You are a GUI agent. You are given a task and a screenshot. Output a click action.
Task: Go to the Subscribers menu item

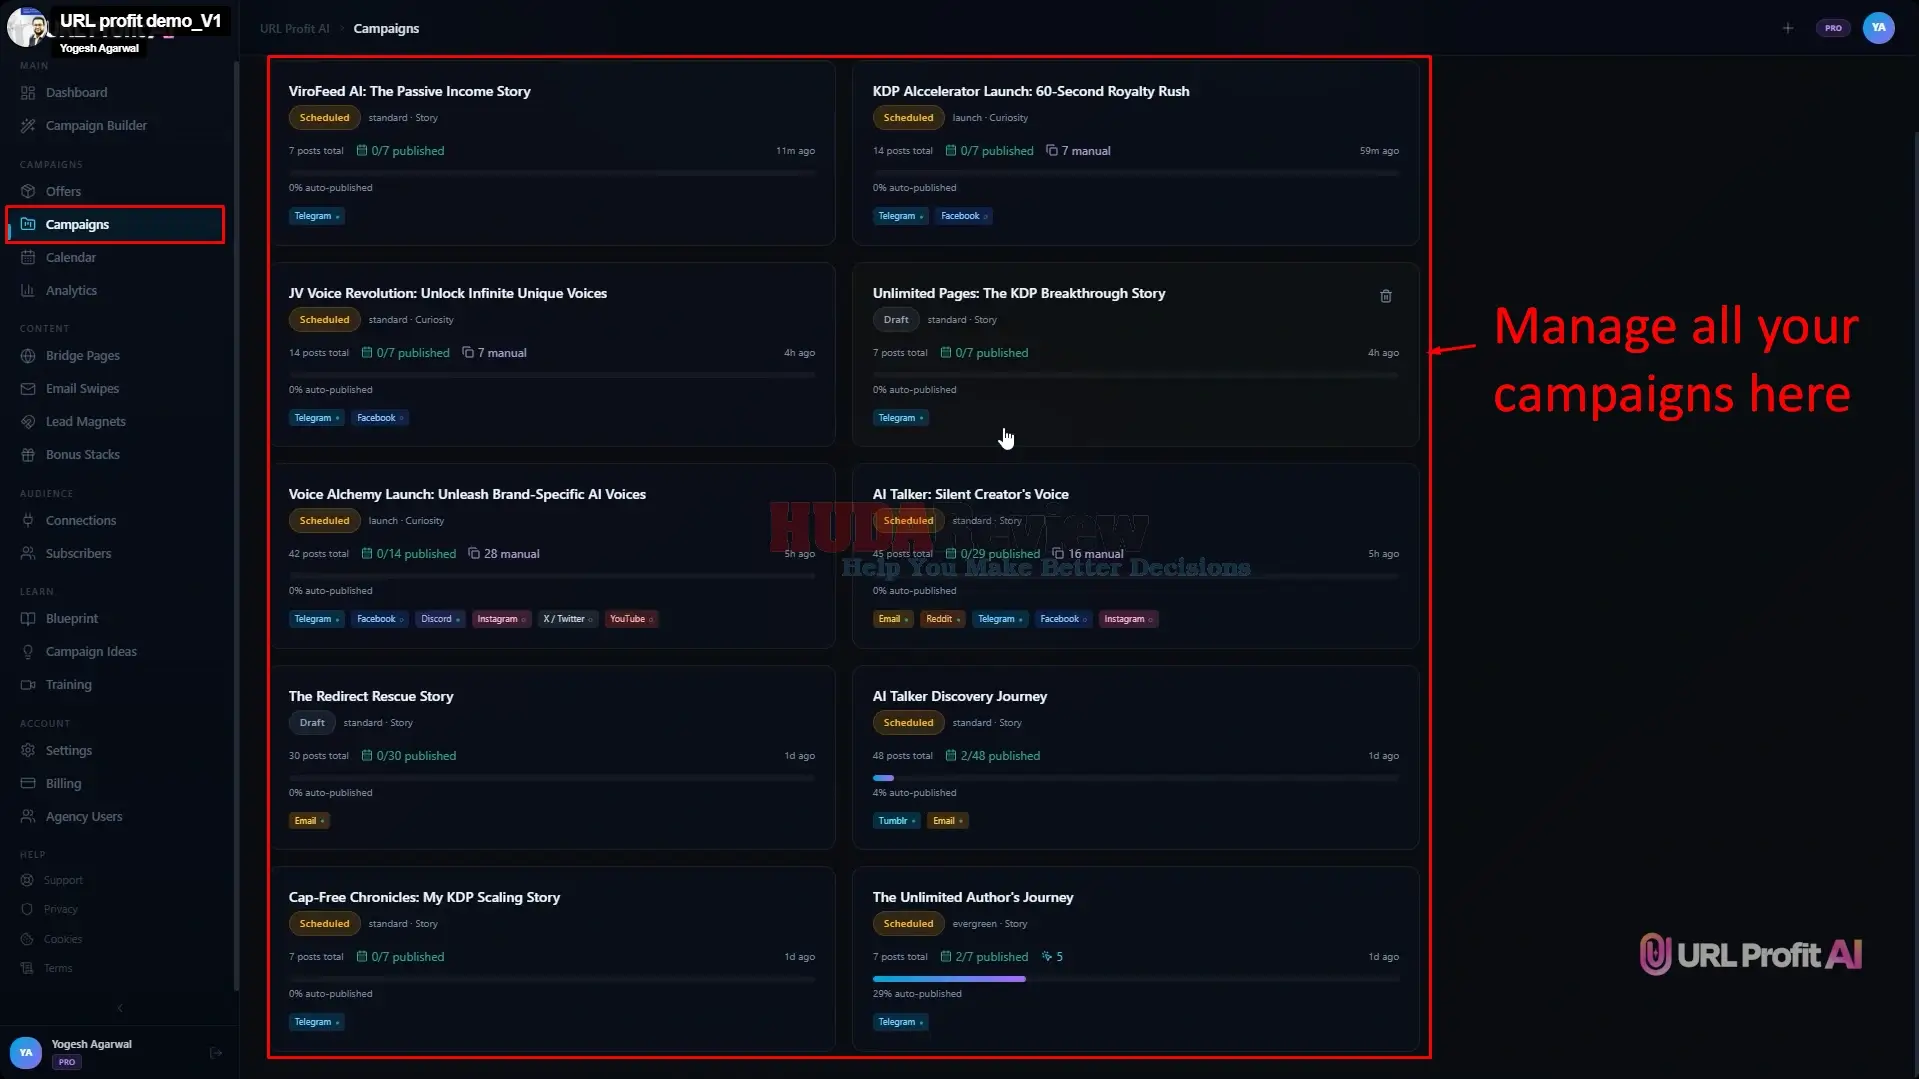tap(78, 553)
